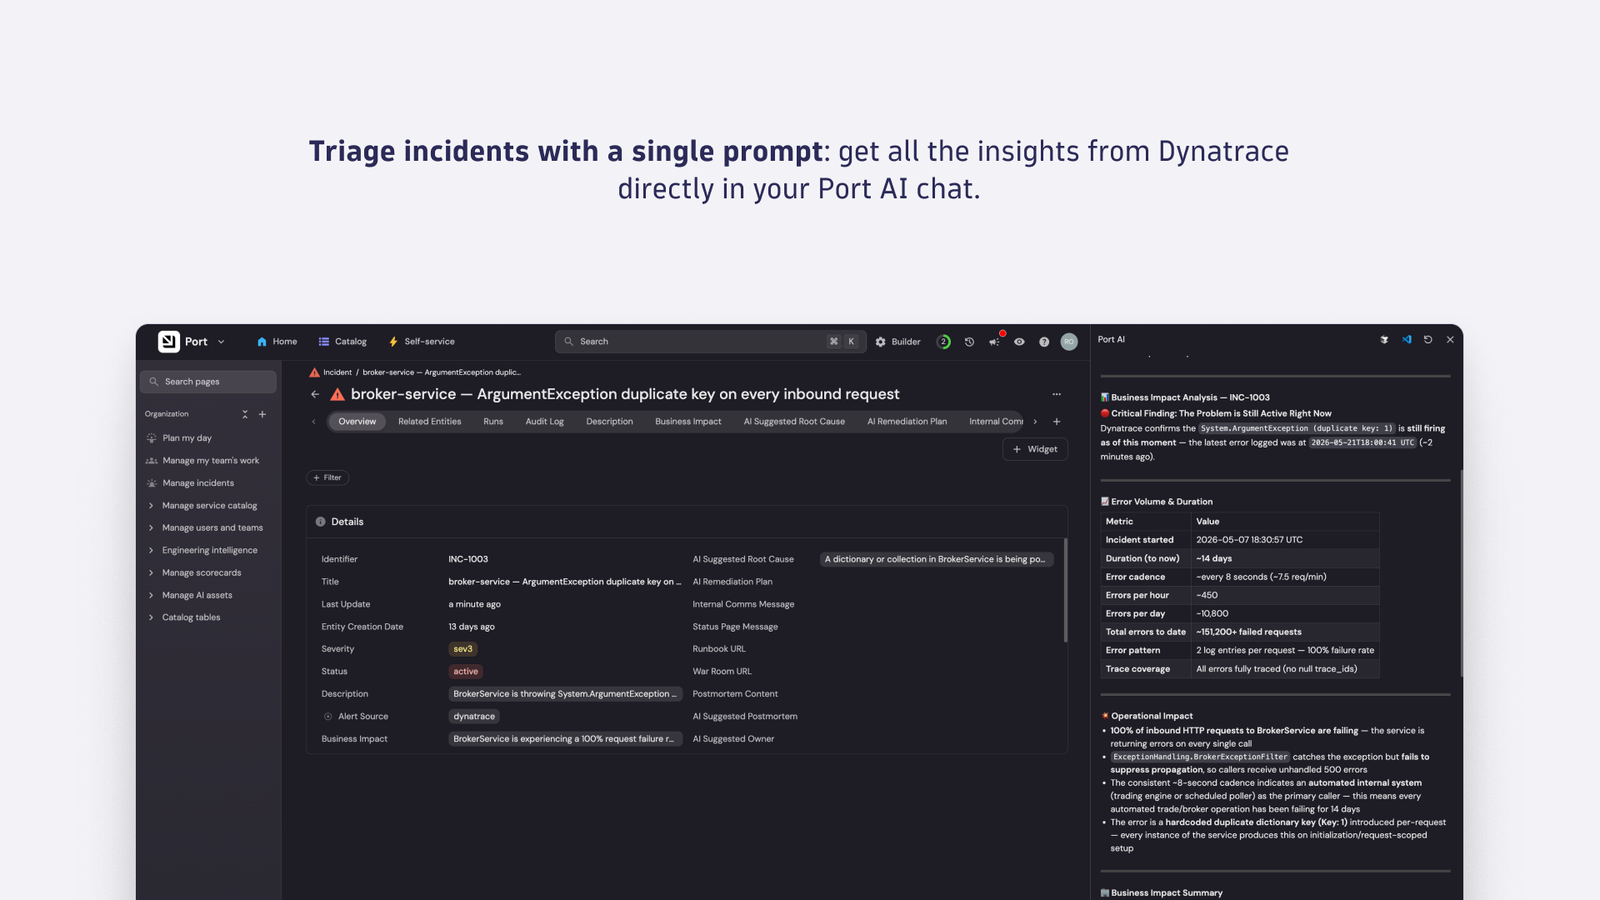Expand Manage users and teams folder
Viewport: 1600px width, 900px height.
click(x=208, y=528)
